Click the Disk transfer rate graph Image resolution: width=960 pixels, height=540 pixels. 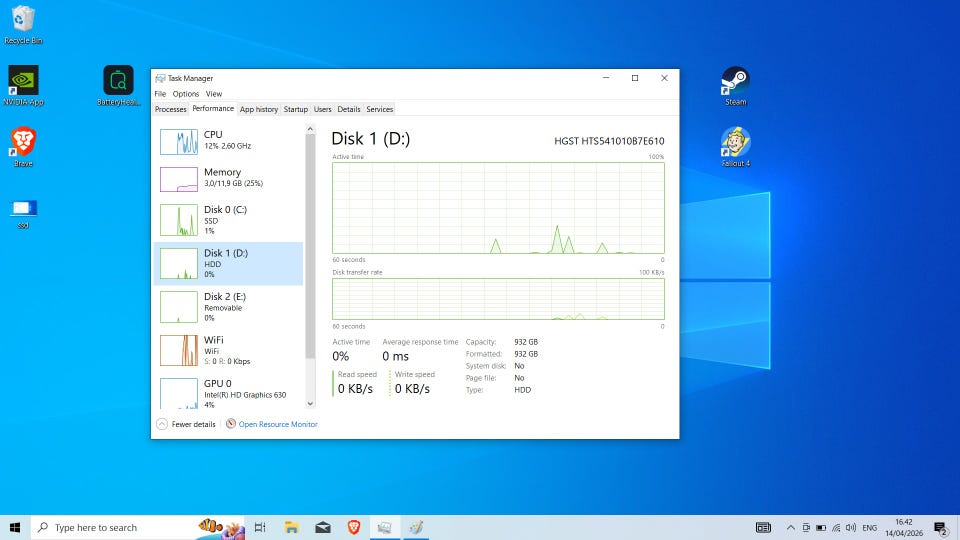pos(498,299)
